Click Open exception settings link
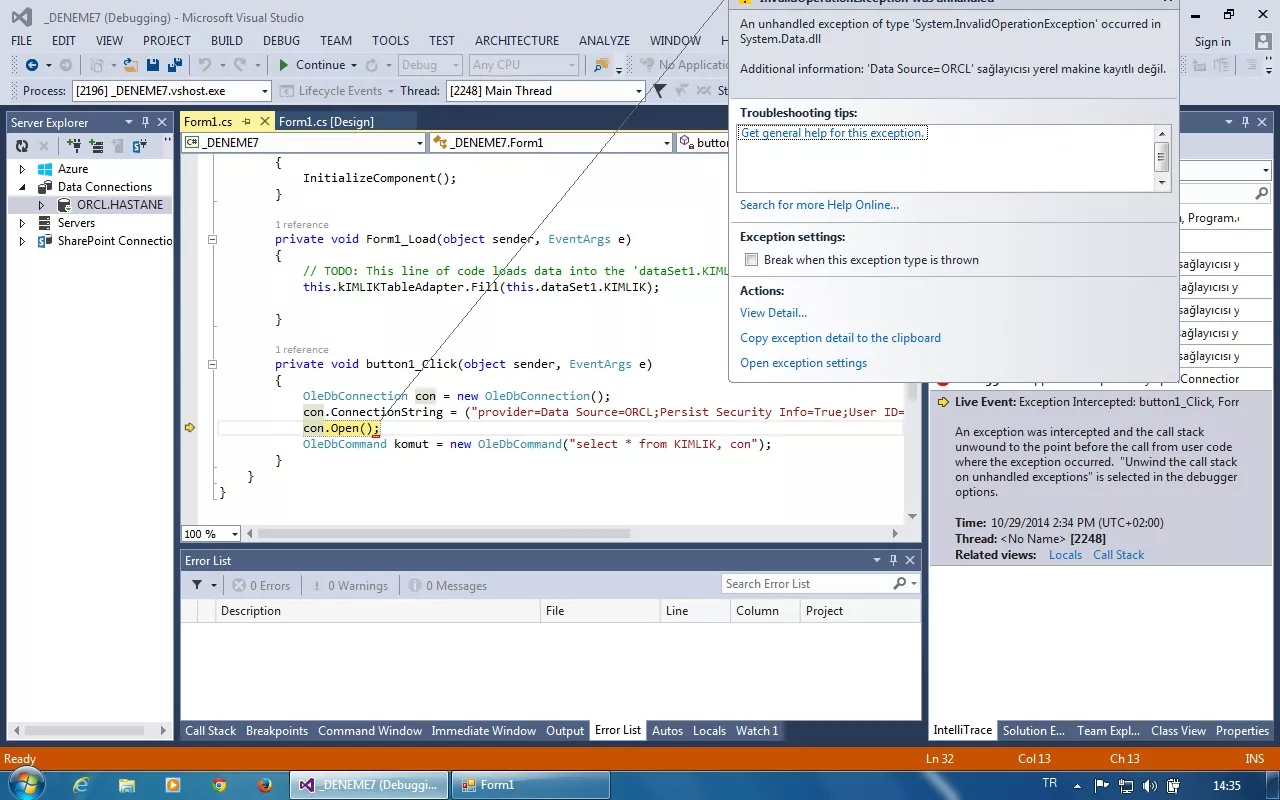This screenshot has height=800, width=1280. click(803, 363)
